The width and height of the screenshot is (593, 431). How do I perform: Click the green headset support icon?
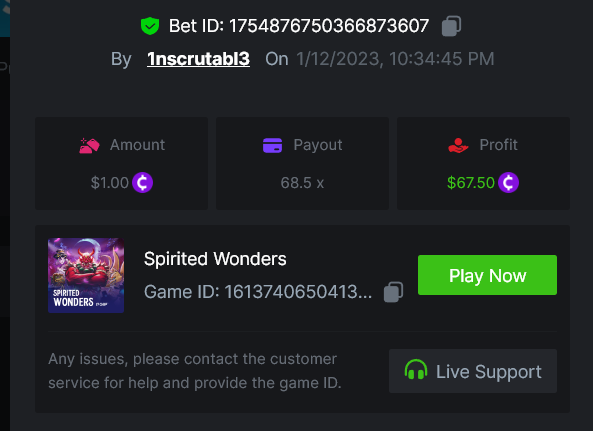pyautogui.click(x=416, y=370)
